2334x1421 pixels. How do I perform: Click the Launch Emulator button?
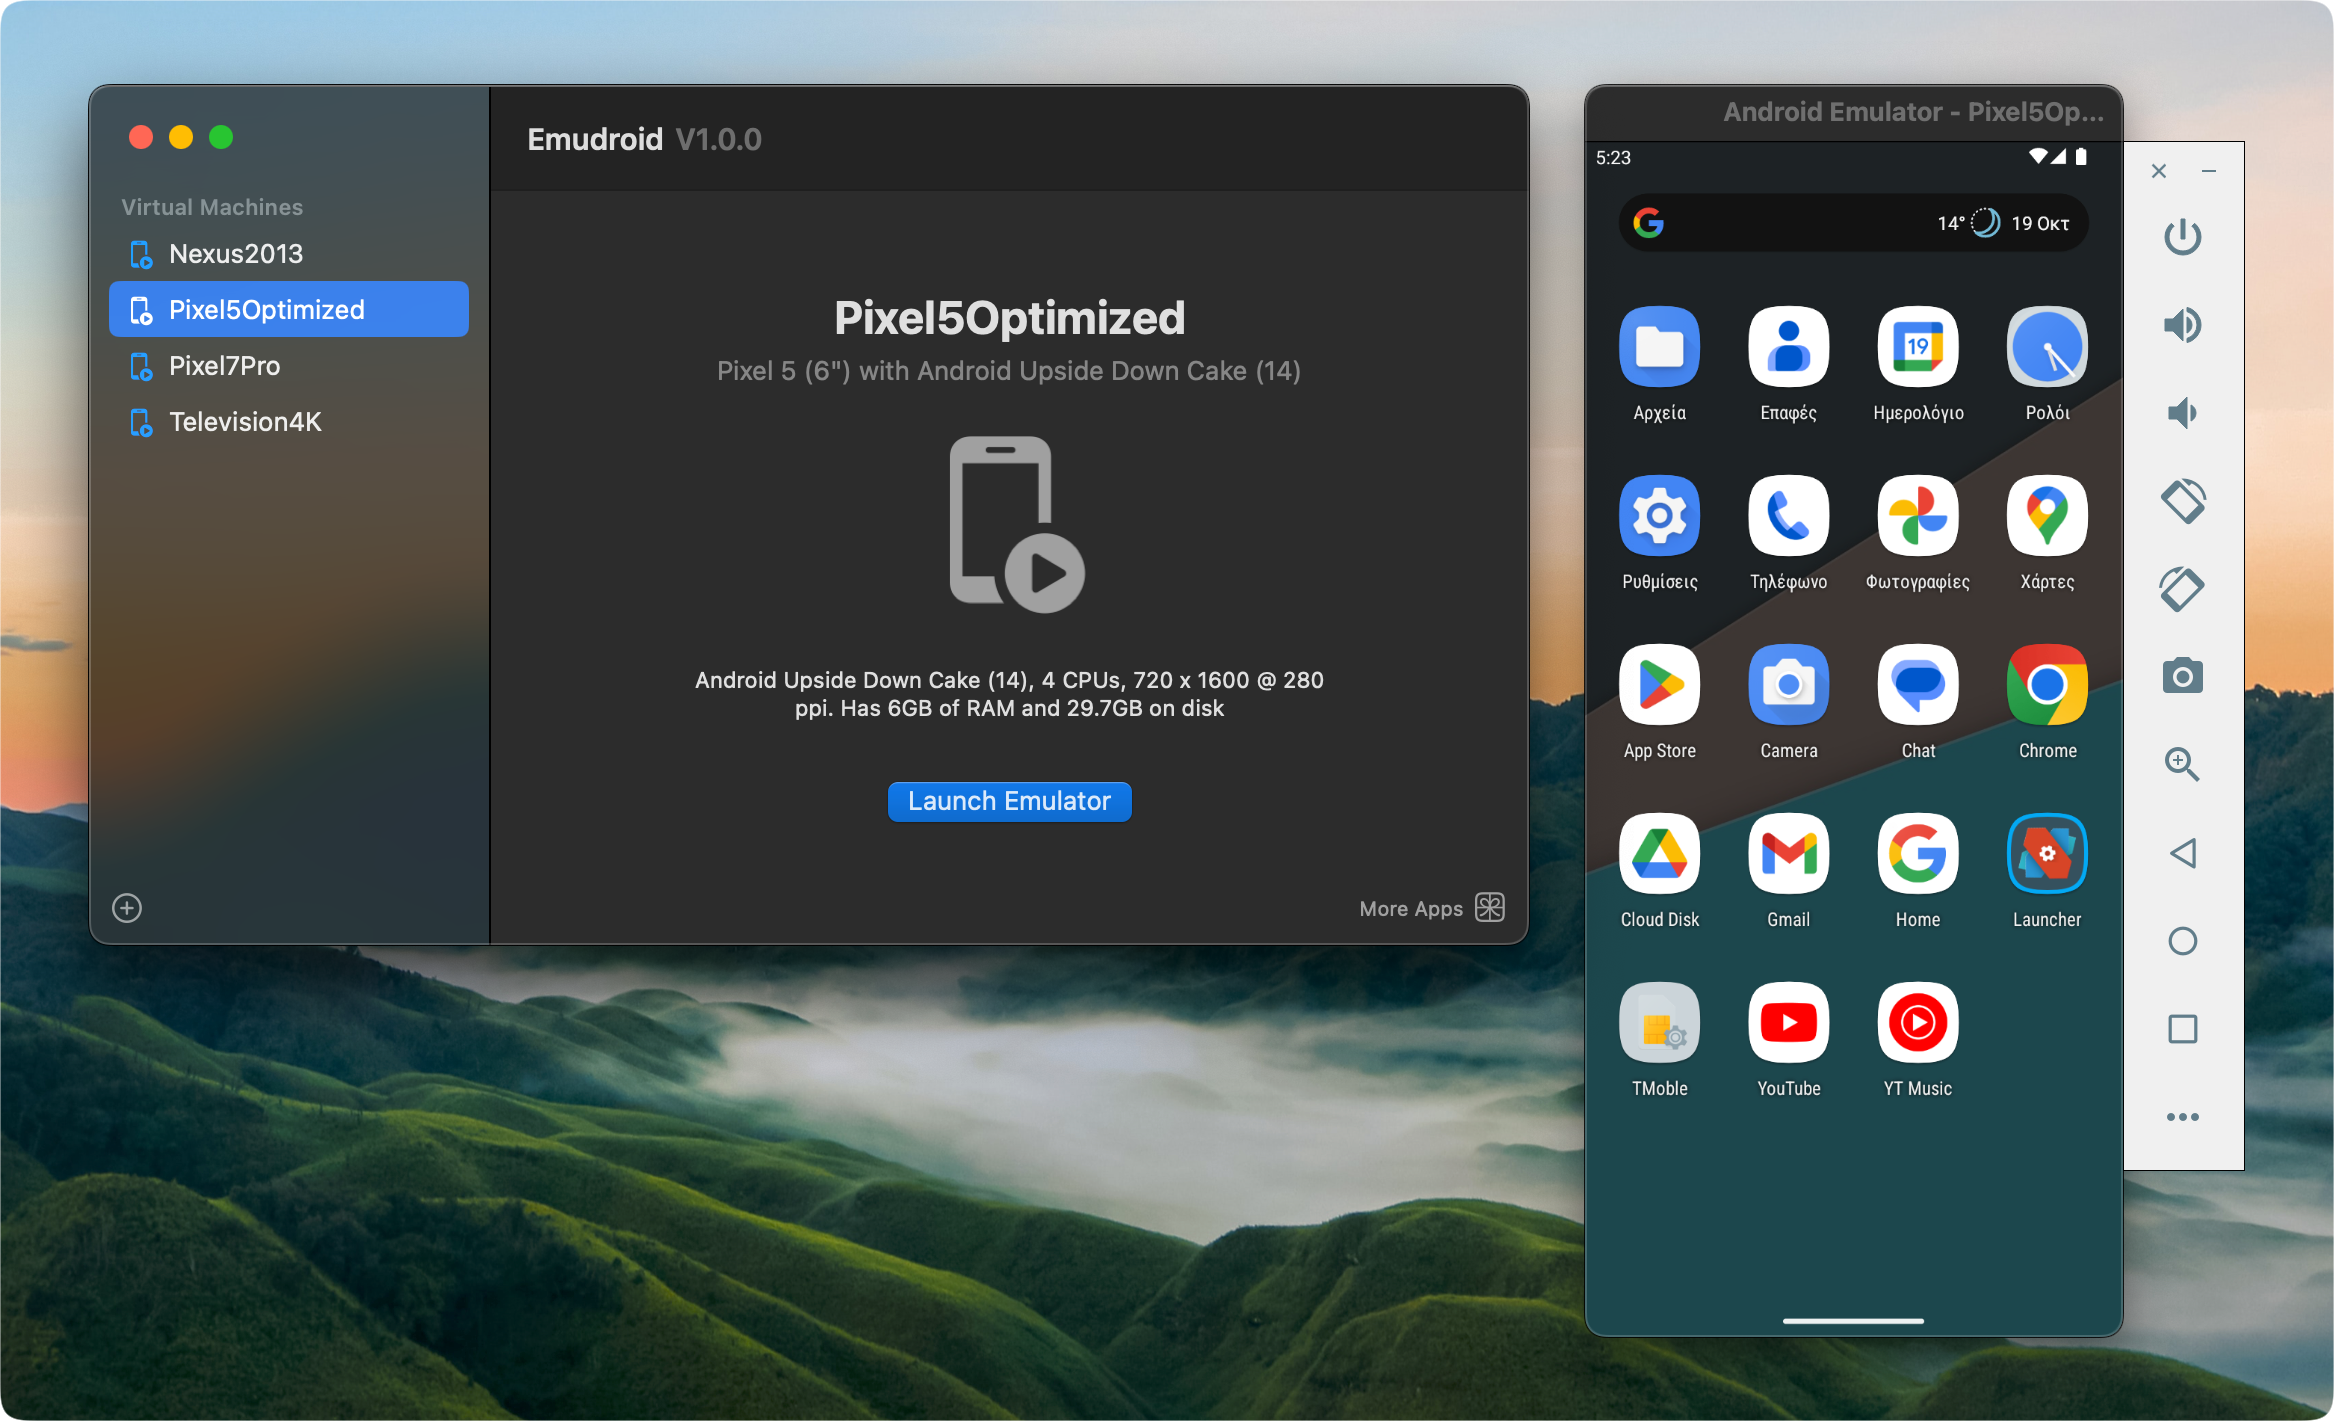(x=1009, y=801)
